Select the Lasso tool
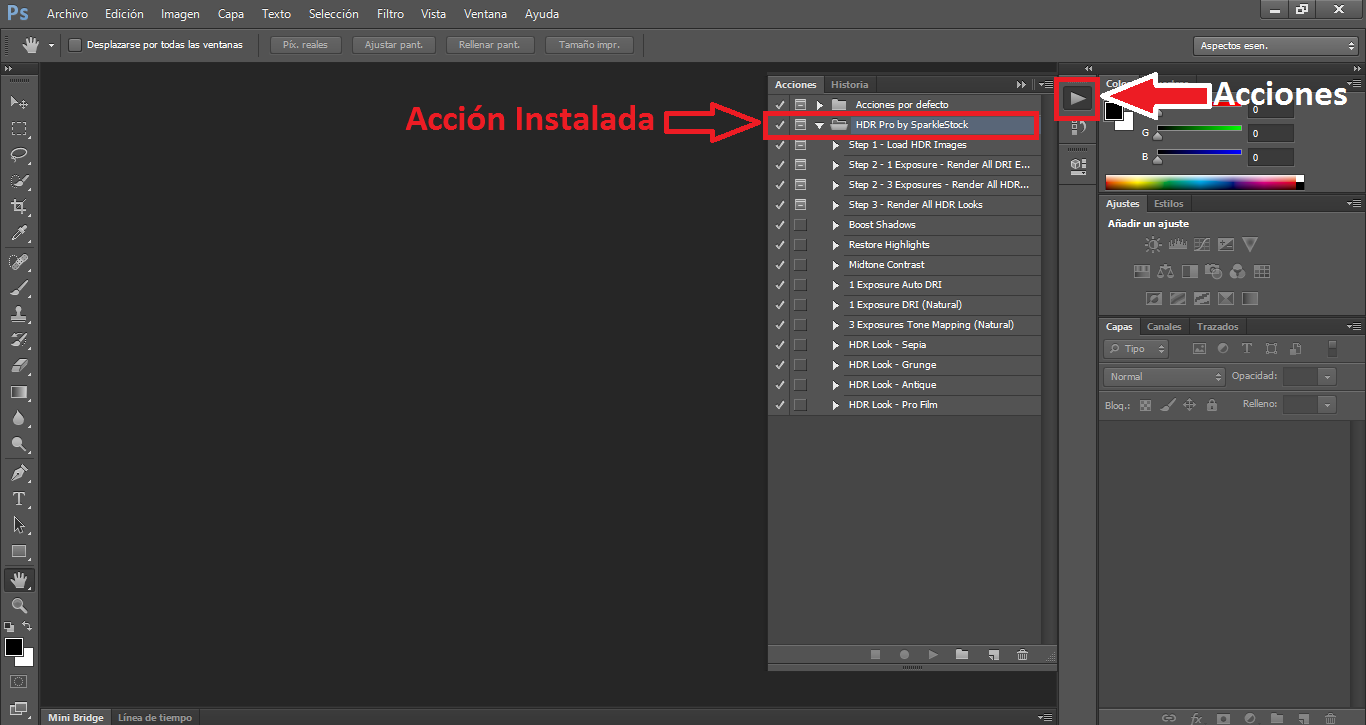Screen dimensions: 1366x725 [19, 155]
